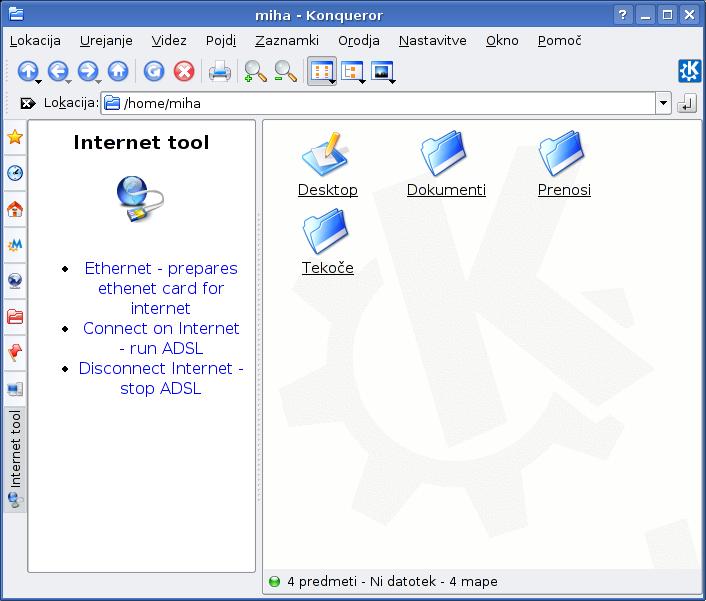
Task: Click the window menu icon in title bar
Action: pos(16,15)
